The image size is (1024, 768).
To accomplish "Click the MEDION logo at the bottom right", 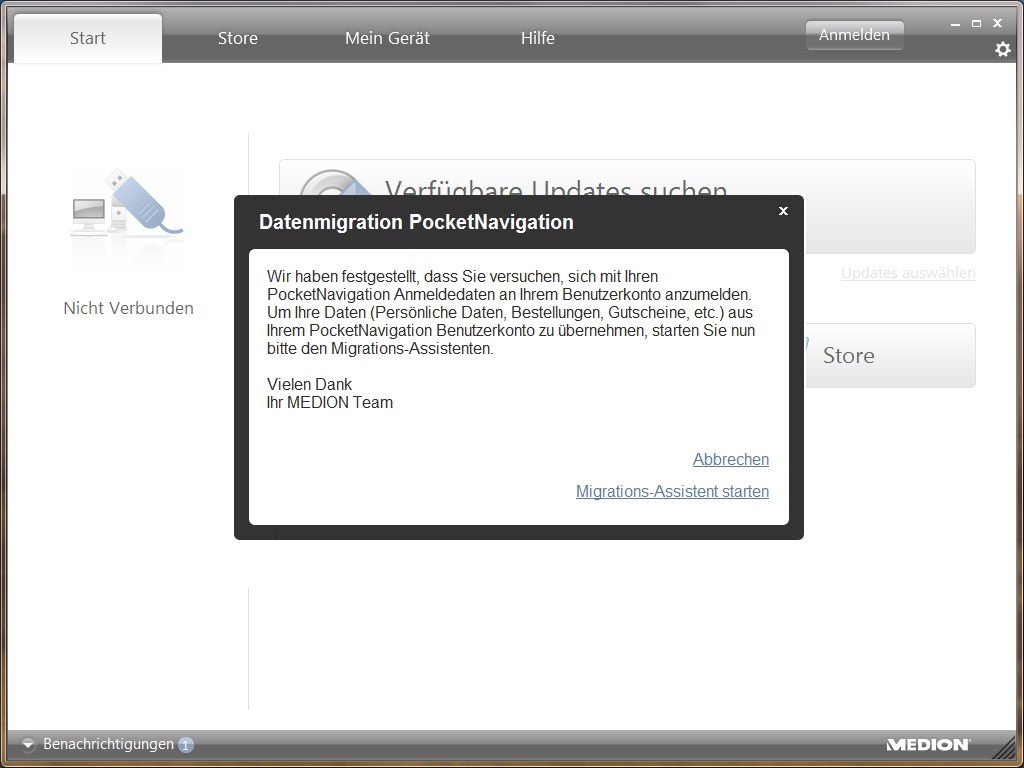I will [927, 745].
